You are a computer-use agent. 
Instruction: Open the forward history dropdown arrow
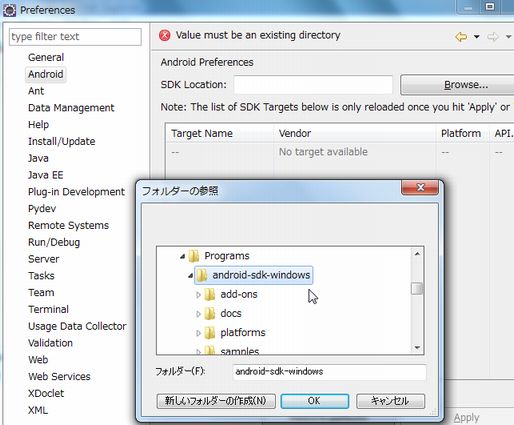point(508,37)
